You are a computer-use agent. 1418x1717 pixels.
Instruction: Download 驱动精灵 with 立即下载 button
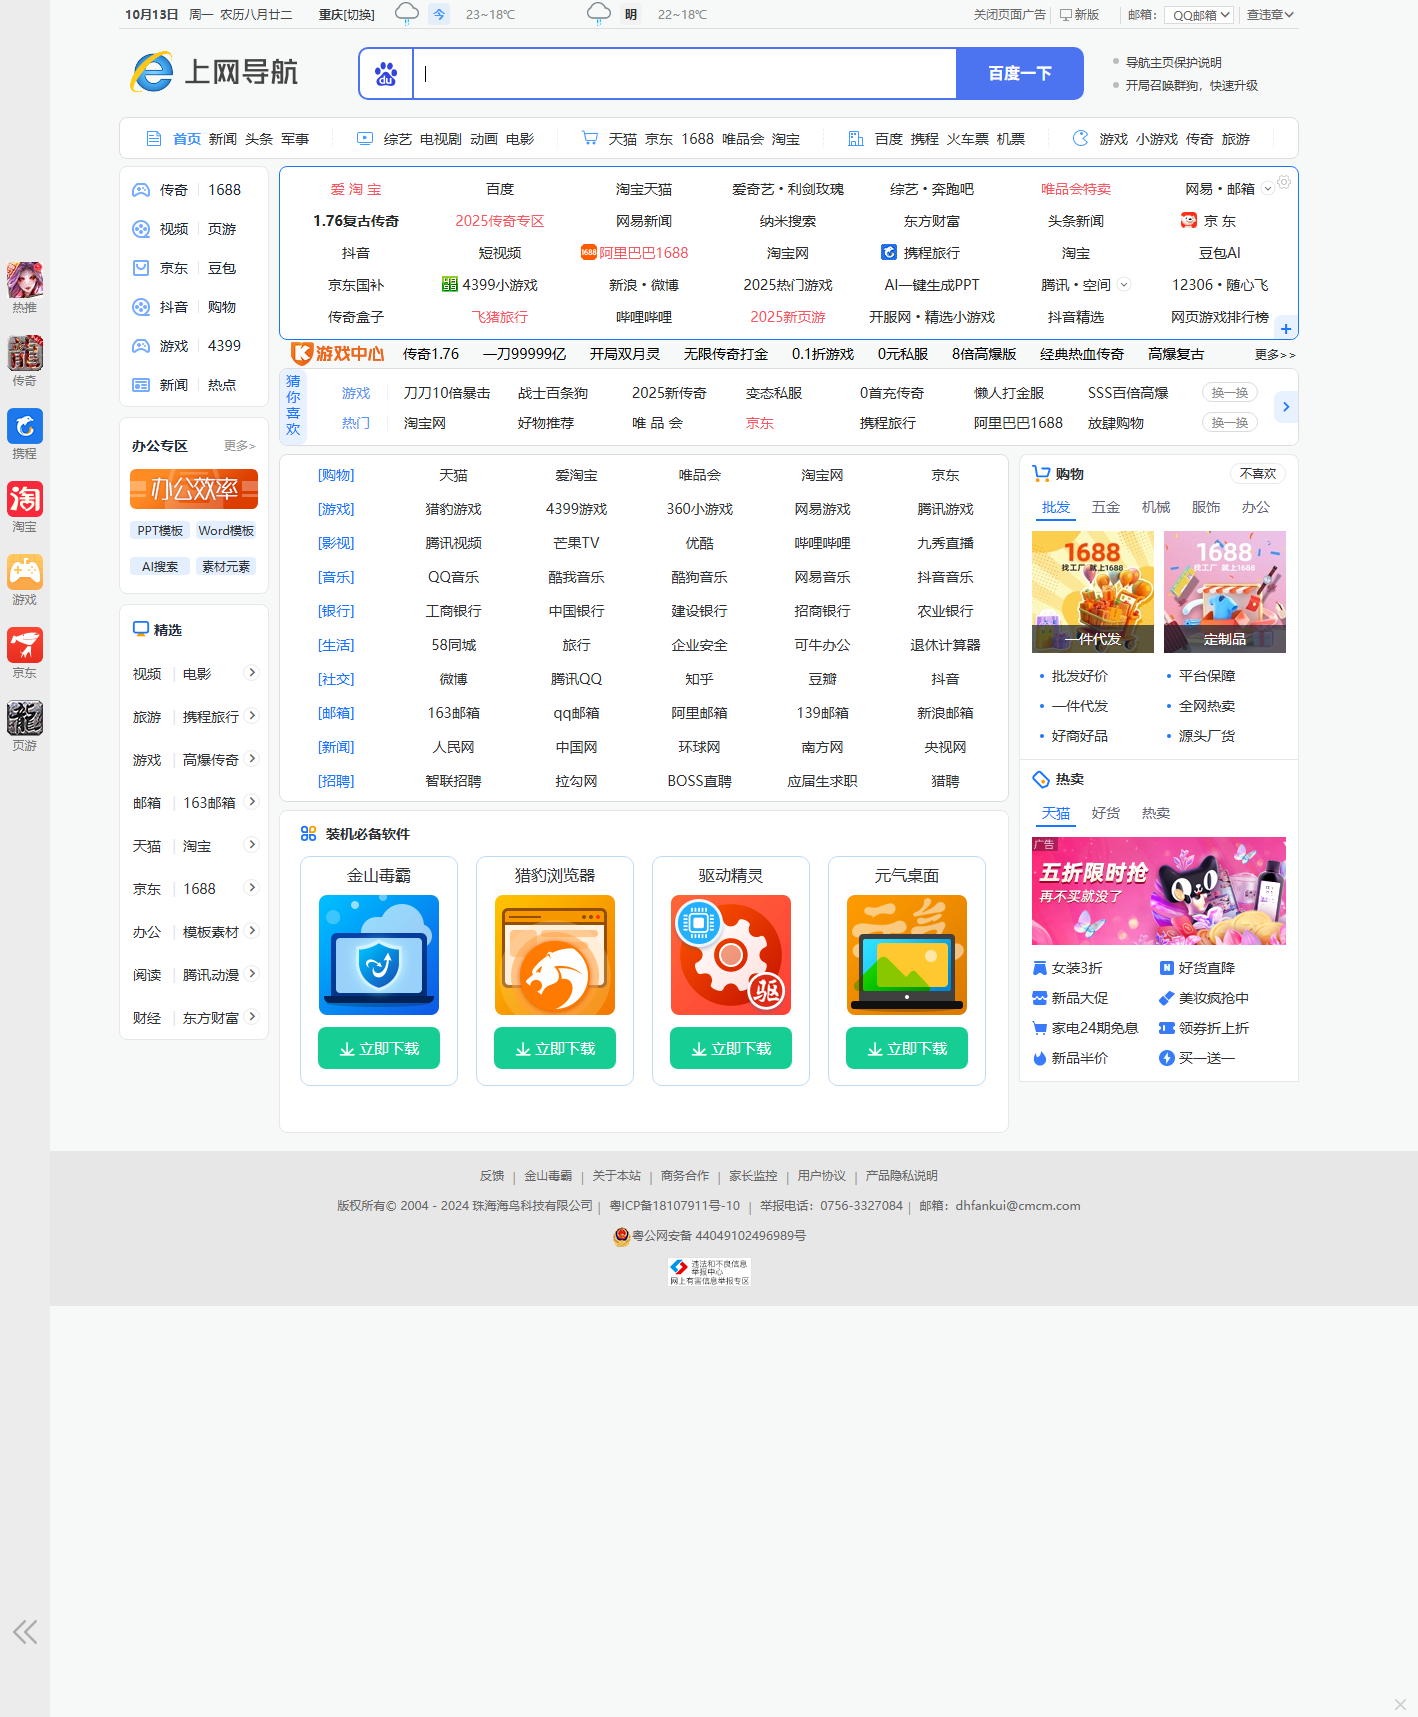tap(731, 1048)
